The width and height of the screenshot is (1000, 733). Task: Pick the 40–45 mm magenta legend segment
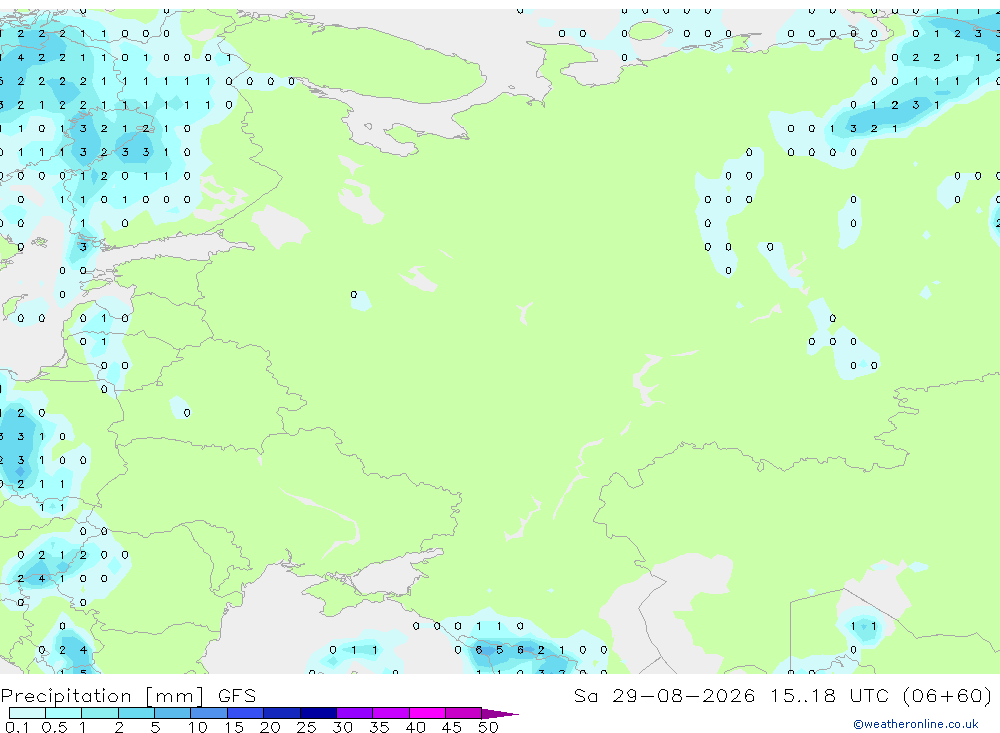(x=427, y=713)
